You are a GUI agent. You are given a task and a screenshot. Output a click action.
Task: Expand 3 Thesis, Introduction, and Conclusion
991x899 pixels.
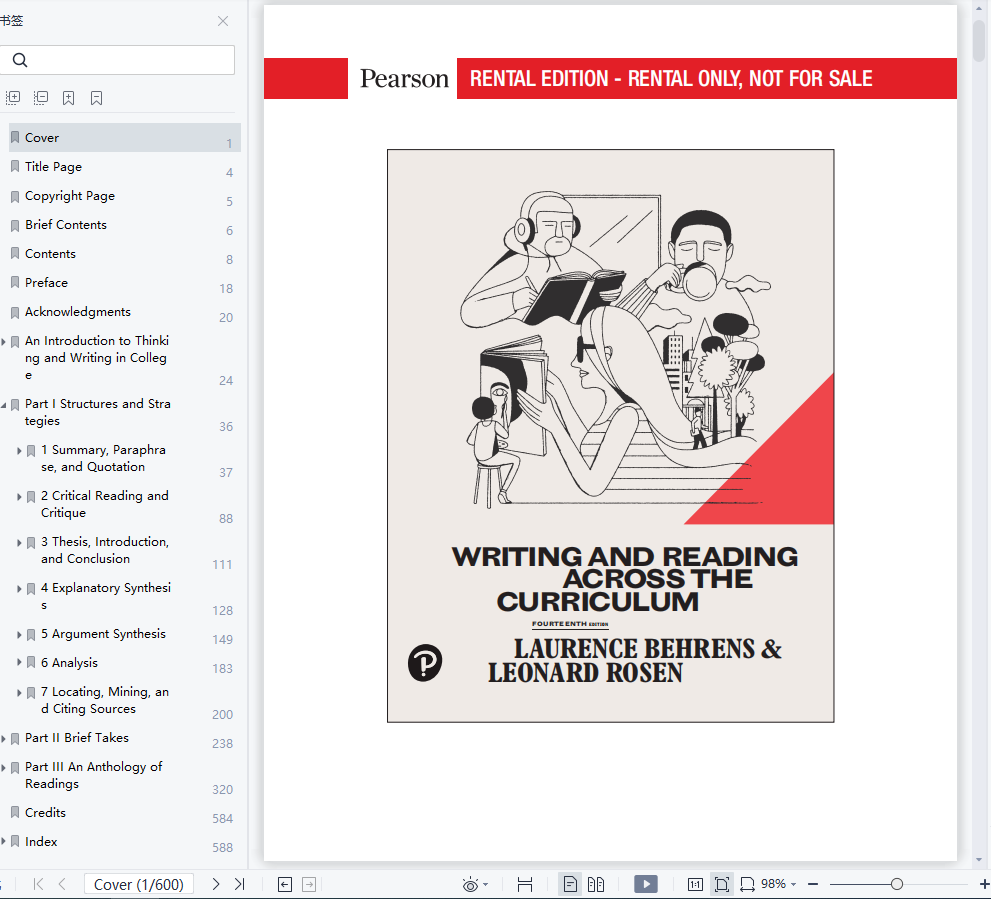pos(19,543)
